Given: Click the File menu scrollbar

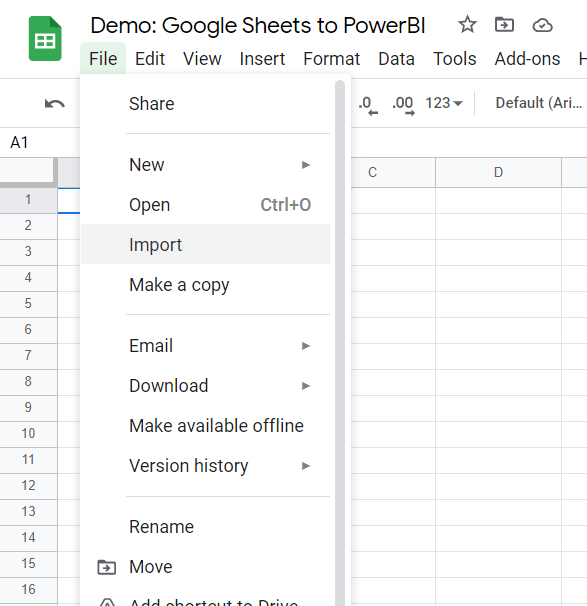Looking at the screenshot, I should 340,343.
